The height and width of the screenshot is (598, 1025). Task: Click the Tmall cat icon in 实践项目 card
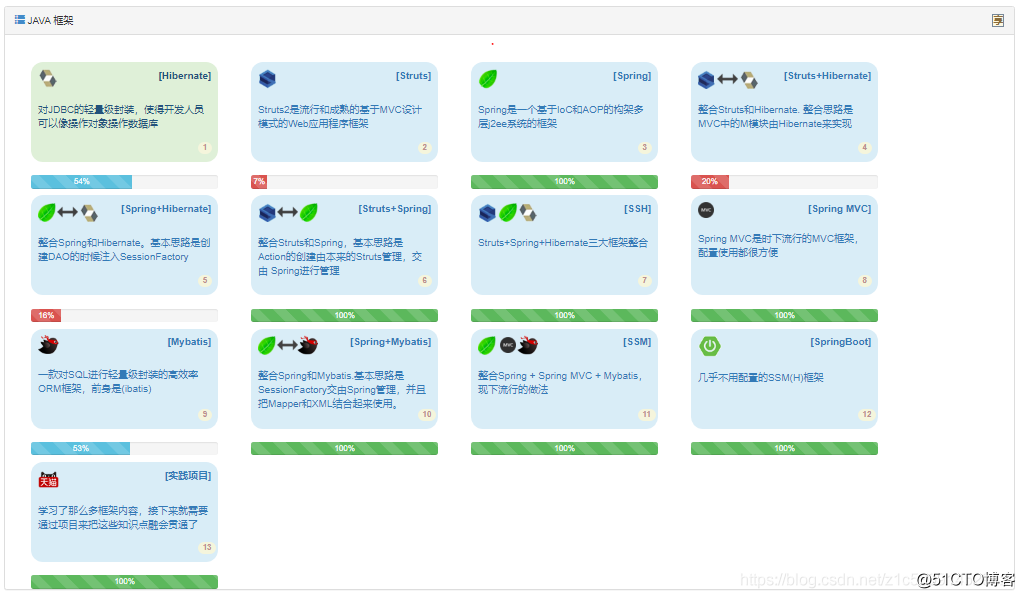[49, 480]
